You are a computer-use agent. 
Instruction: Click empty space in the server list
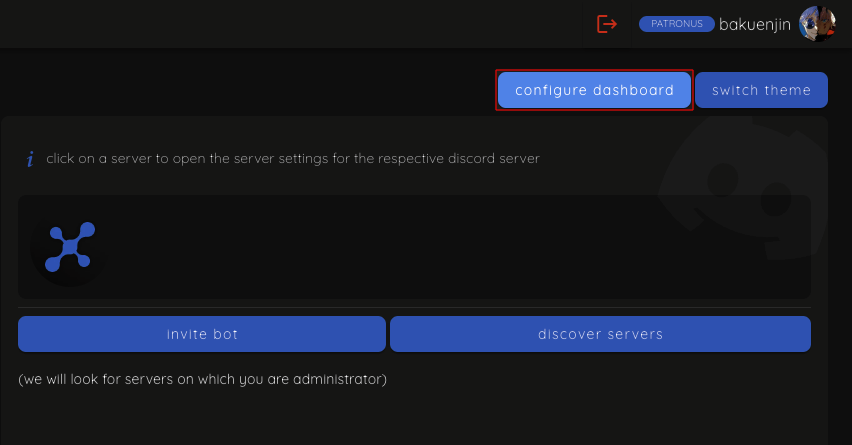click(450, 246)
